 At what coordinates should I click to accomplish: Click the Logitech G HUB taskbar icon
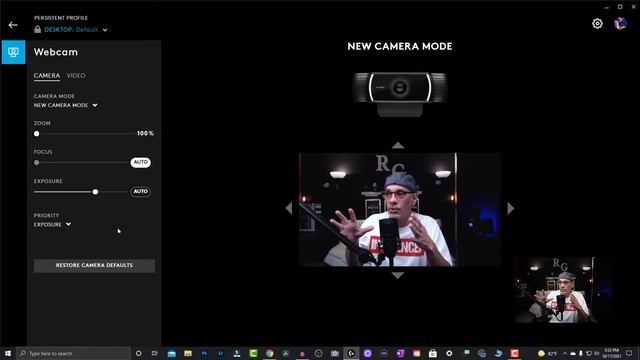tap(351, 353)
